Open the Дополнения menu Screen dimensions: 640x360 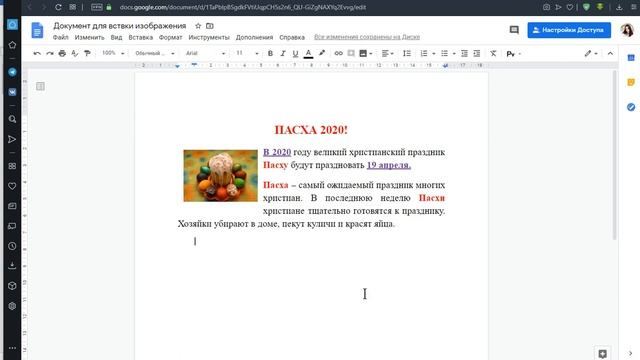point(254,37)
